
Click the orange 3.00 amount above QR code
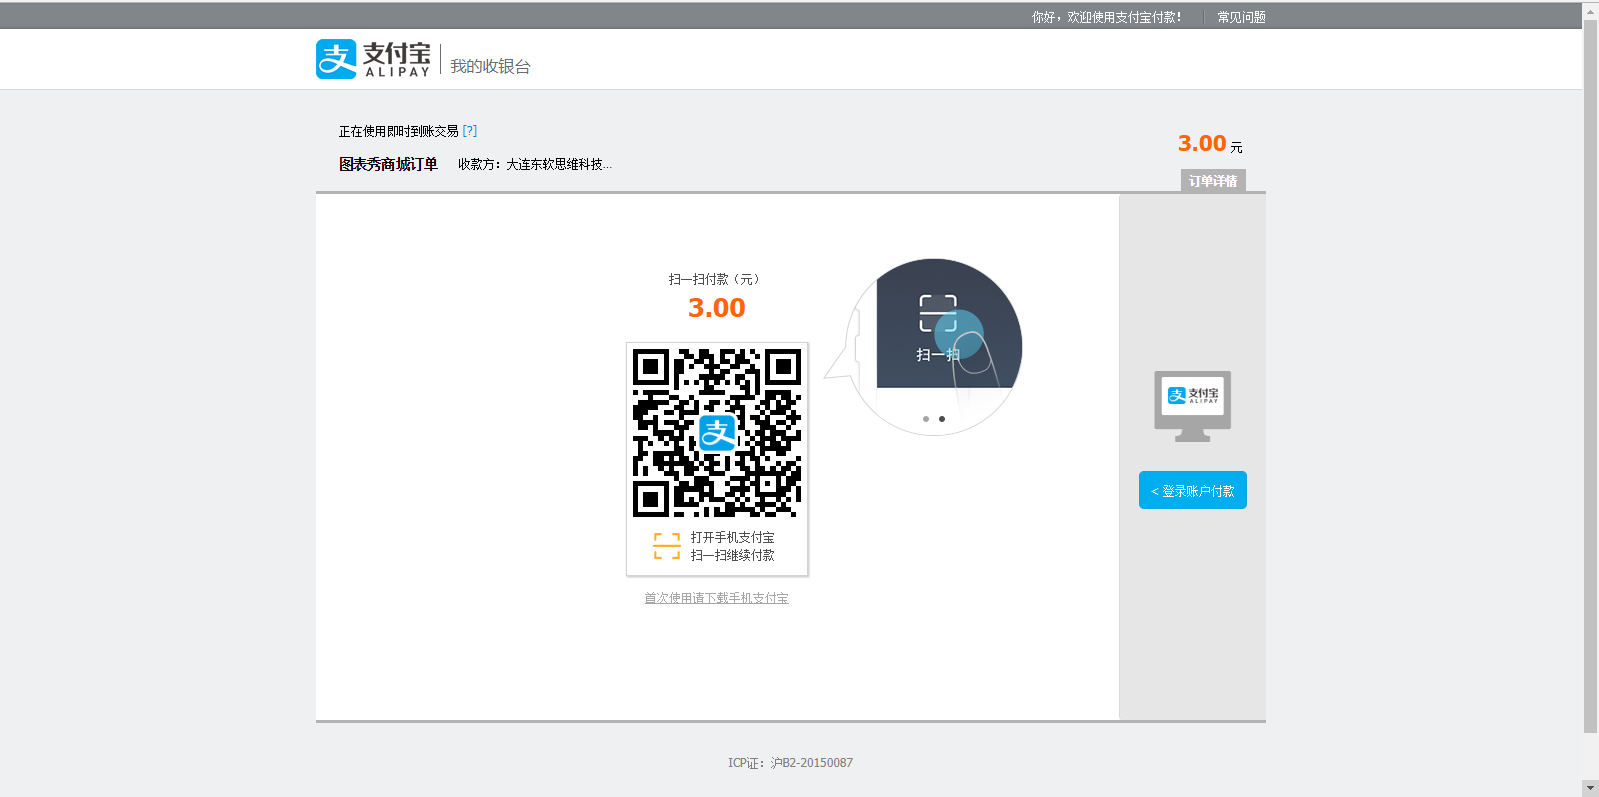[x=717, y=308]
